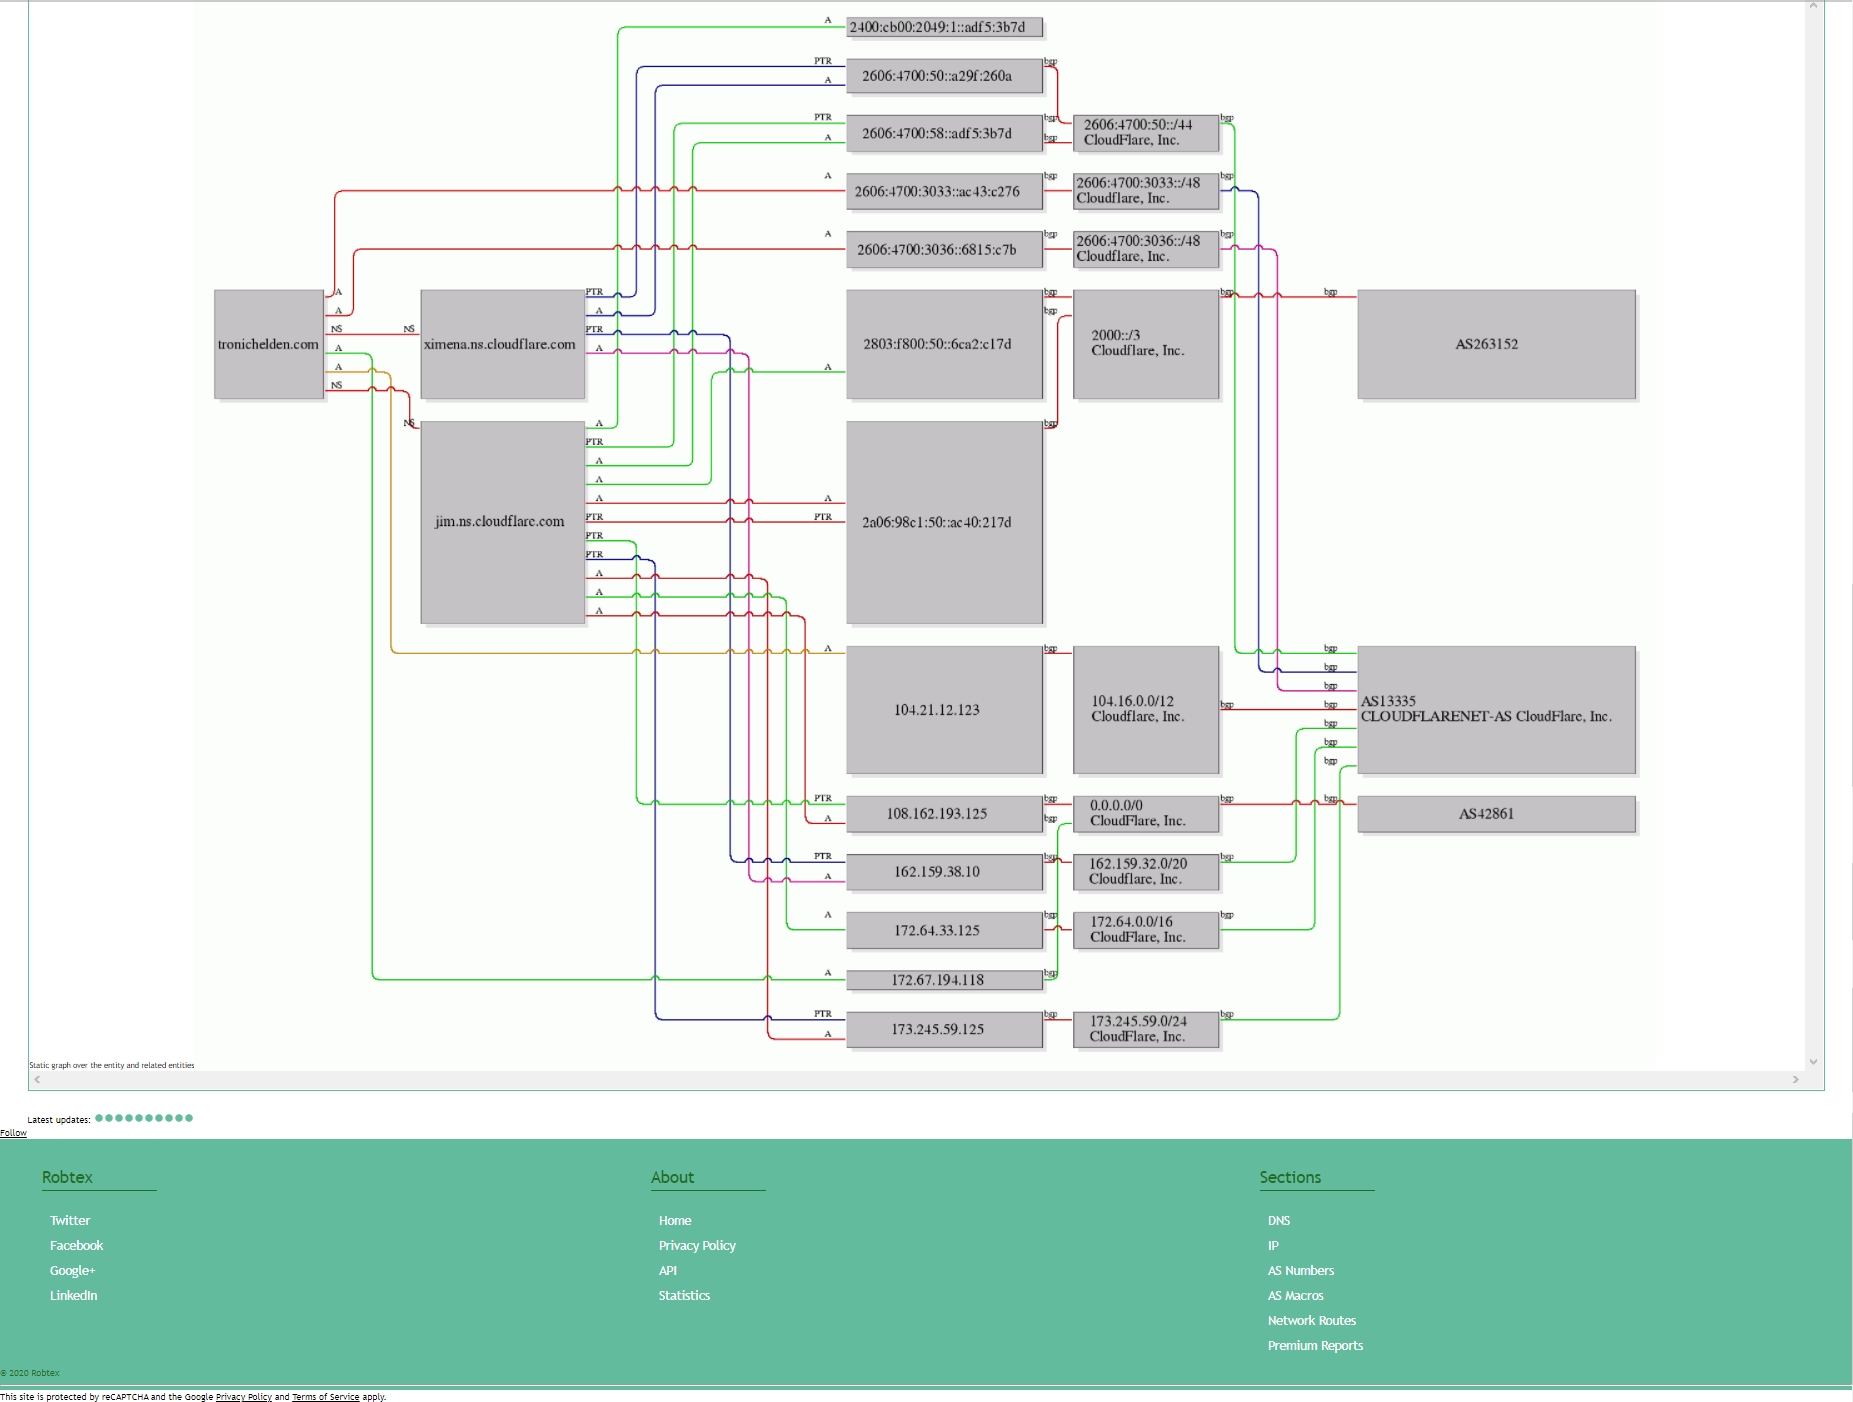Open the Twitter footer link

click(x=70, y=1221)
